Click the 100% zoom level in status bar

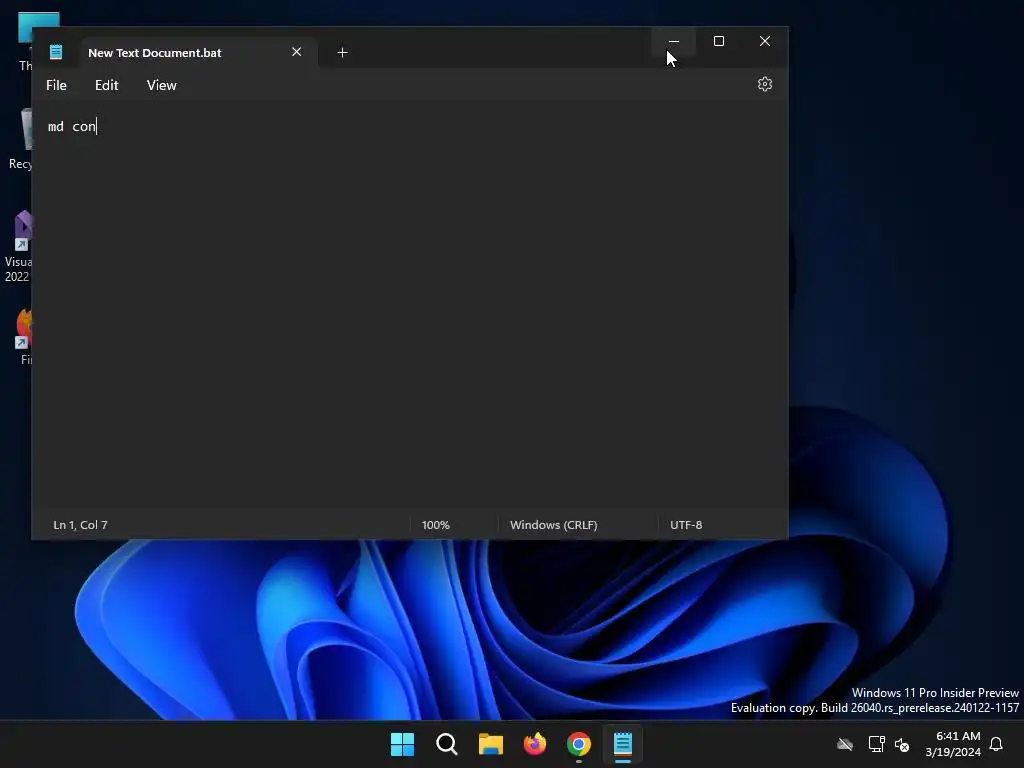click(x=436, y=524)
